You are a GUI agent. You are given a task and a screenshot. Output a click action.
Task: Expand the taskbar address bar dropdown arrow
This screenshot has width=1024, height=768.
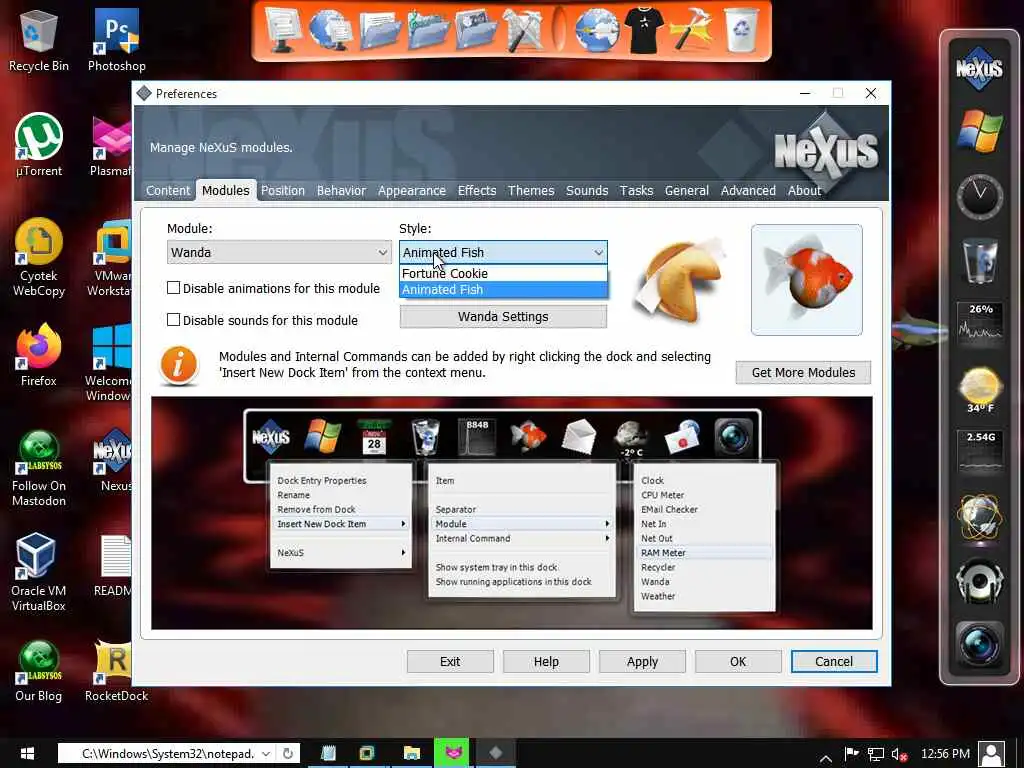[266, 754]
